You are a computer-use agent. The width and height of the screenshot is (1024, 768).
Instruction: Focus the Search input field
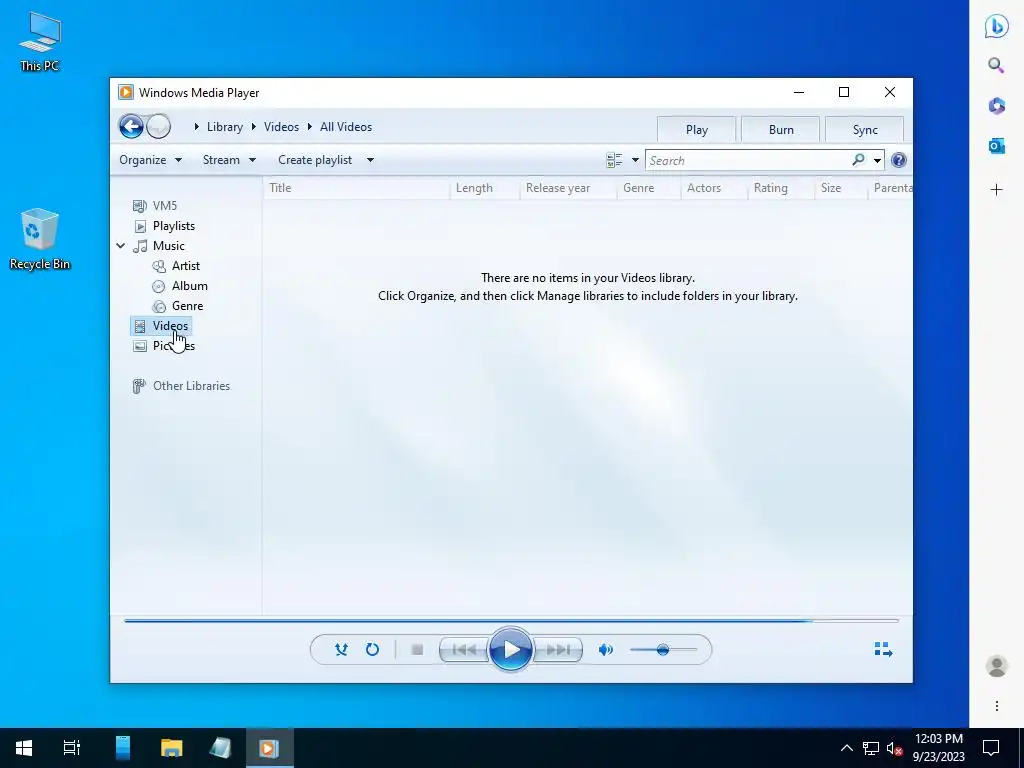click(748, 161)
